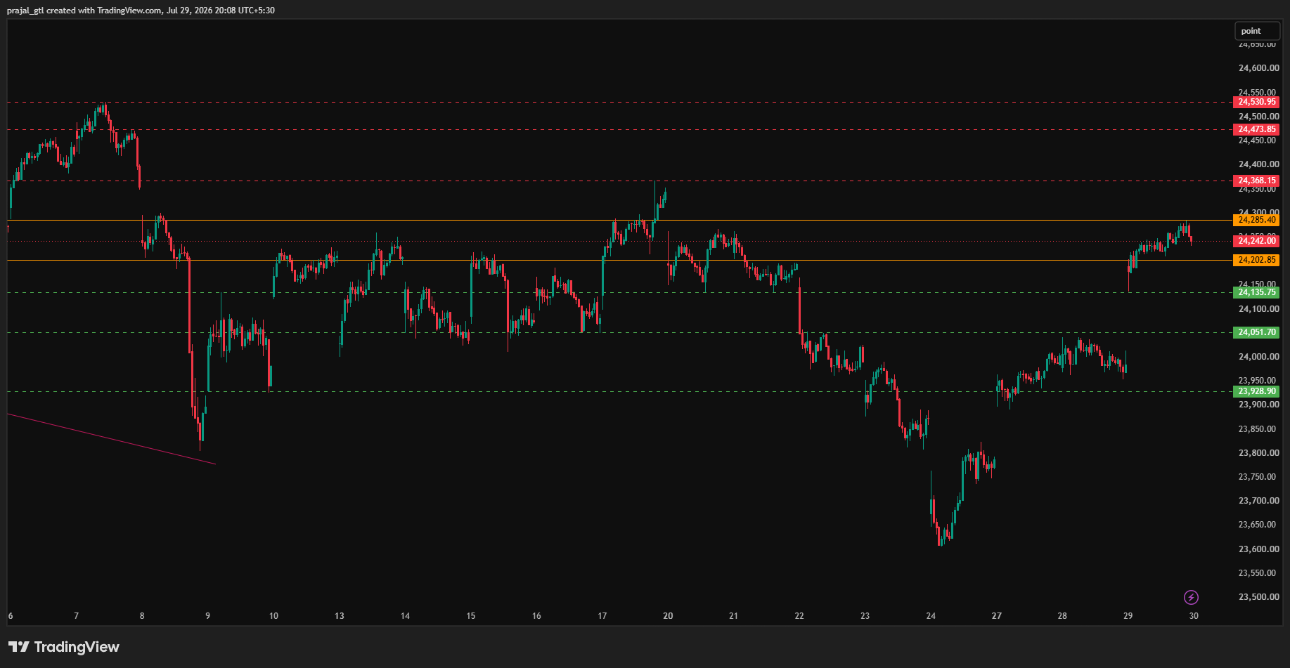Viewport: 1290px width, 668px height.
Task: Click the TradingView logo at bottom left
Action: click(64, 647)
